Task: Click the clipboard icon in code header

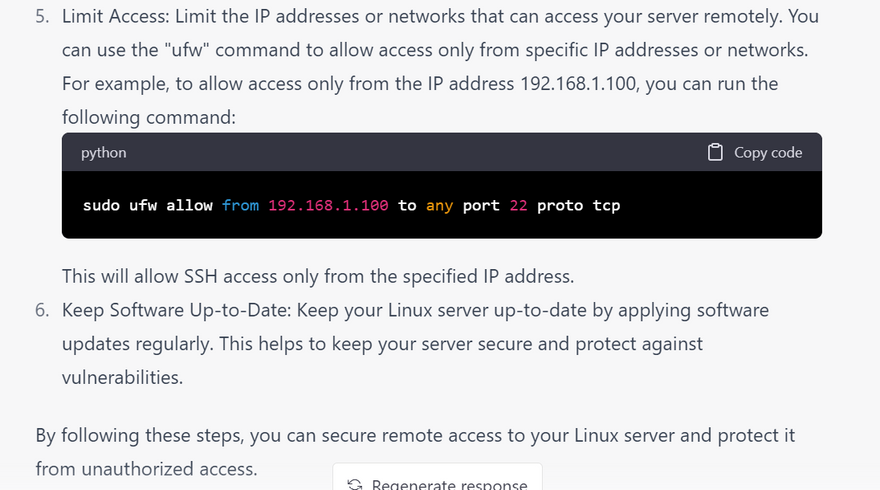Action: [715, 153]
